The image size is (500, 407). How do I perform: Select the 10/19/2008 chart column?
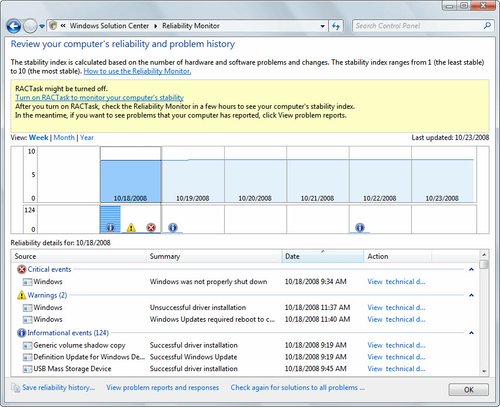193,175
